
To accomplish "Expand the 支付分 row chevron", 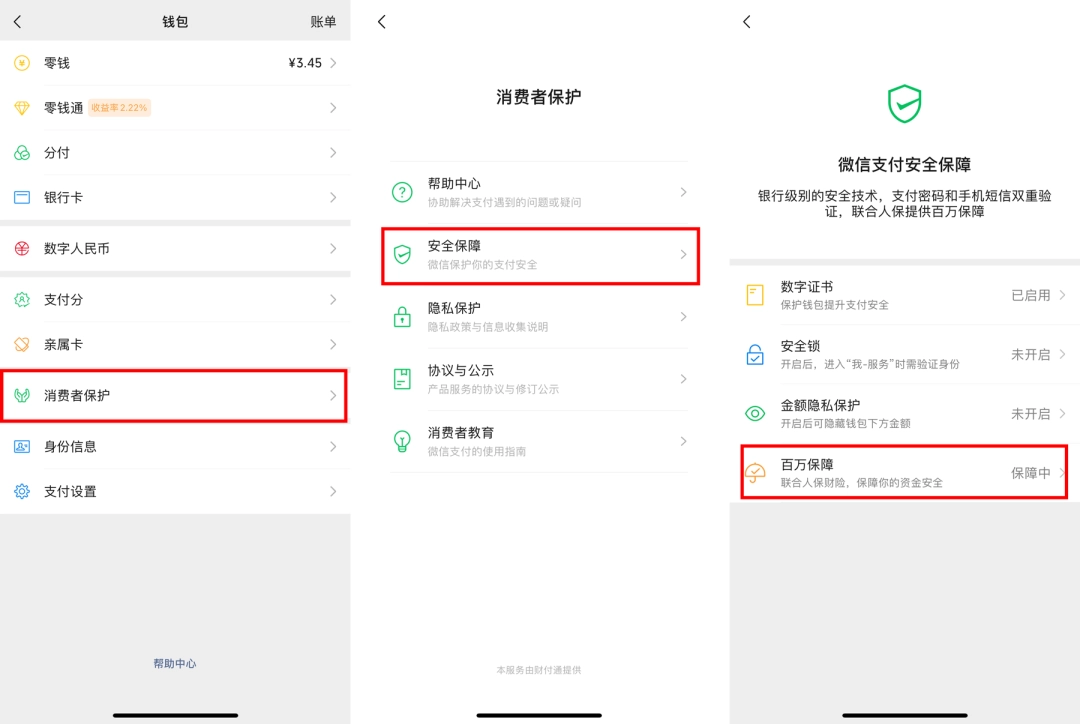I will click(x=333, y=300).
